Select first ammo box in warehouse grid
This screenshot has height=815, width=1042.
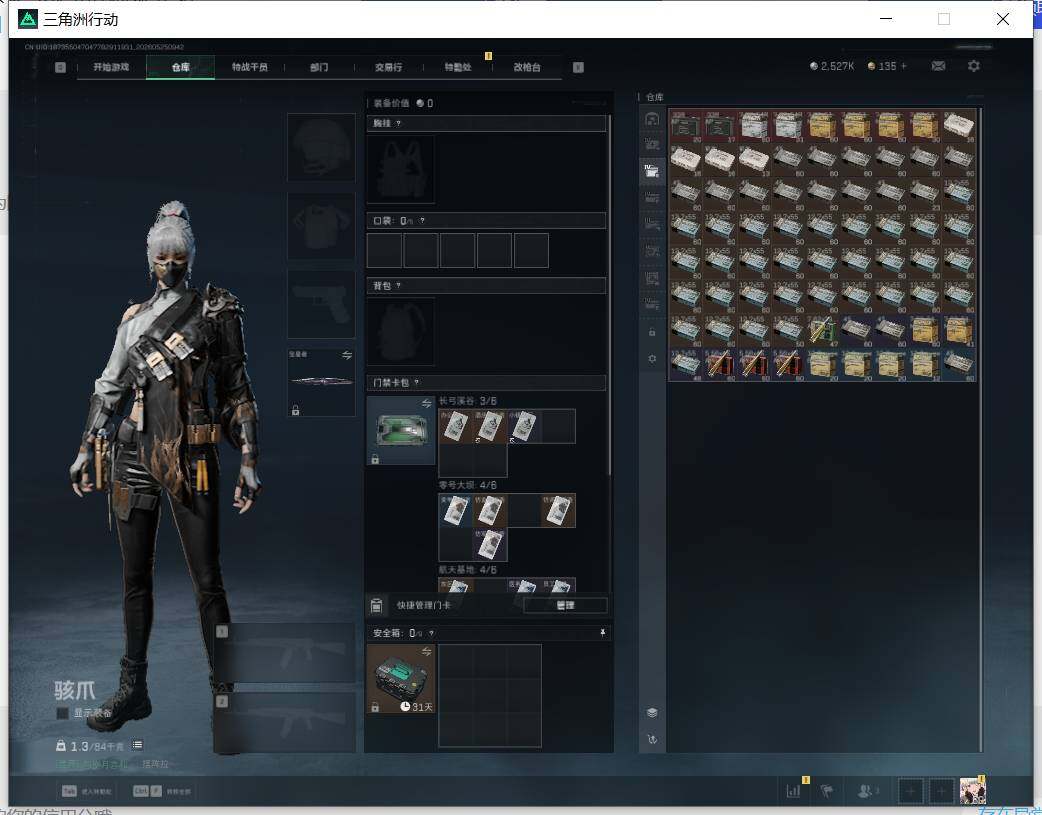[x=686, y=126]
